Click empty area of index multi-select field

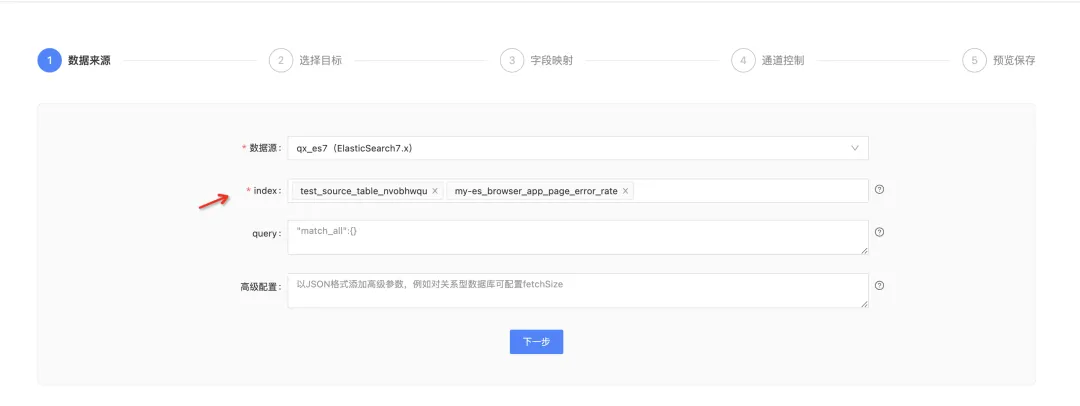(x=751, y=191)
